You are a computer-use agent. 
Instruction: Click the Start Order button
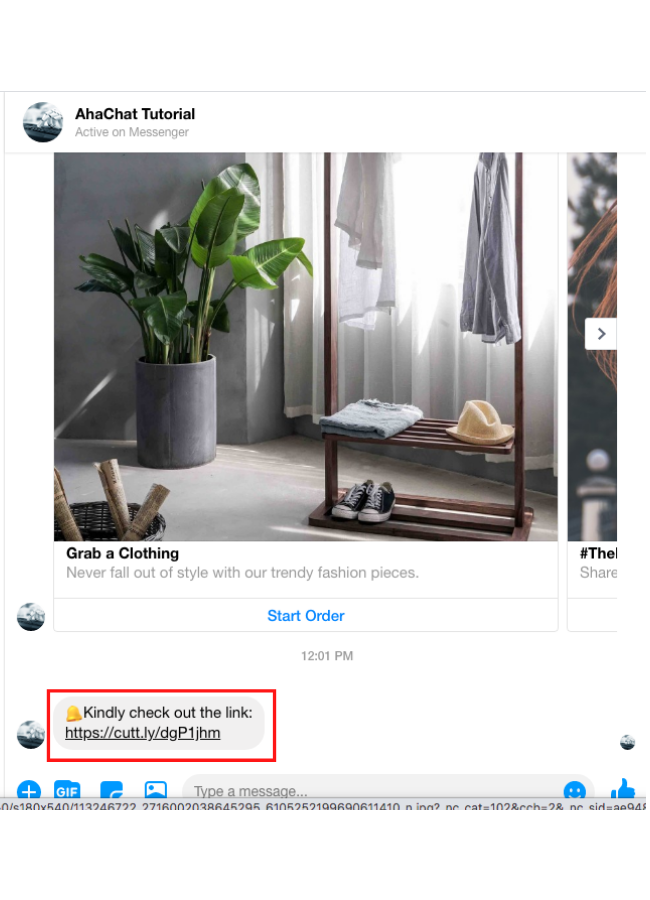pos(305,615)
